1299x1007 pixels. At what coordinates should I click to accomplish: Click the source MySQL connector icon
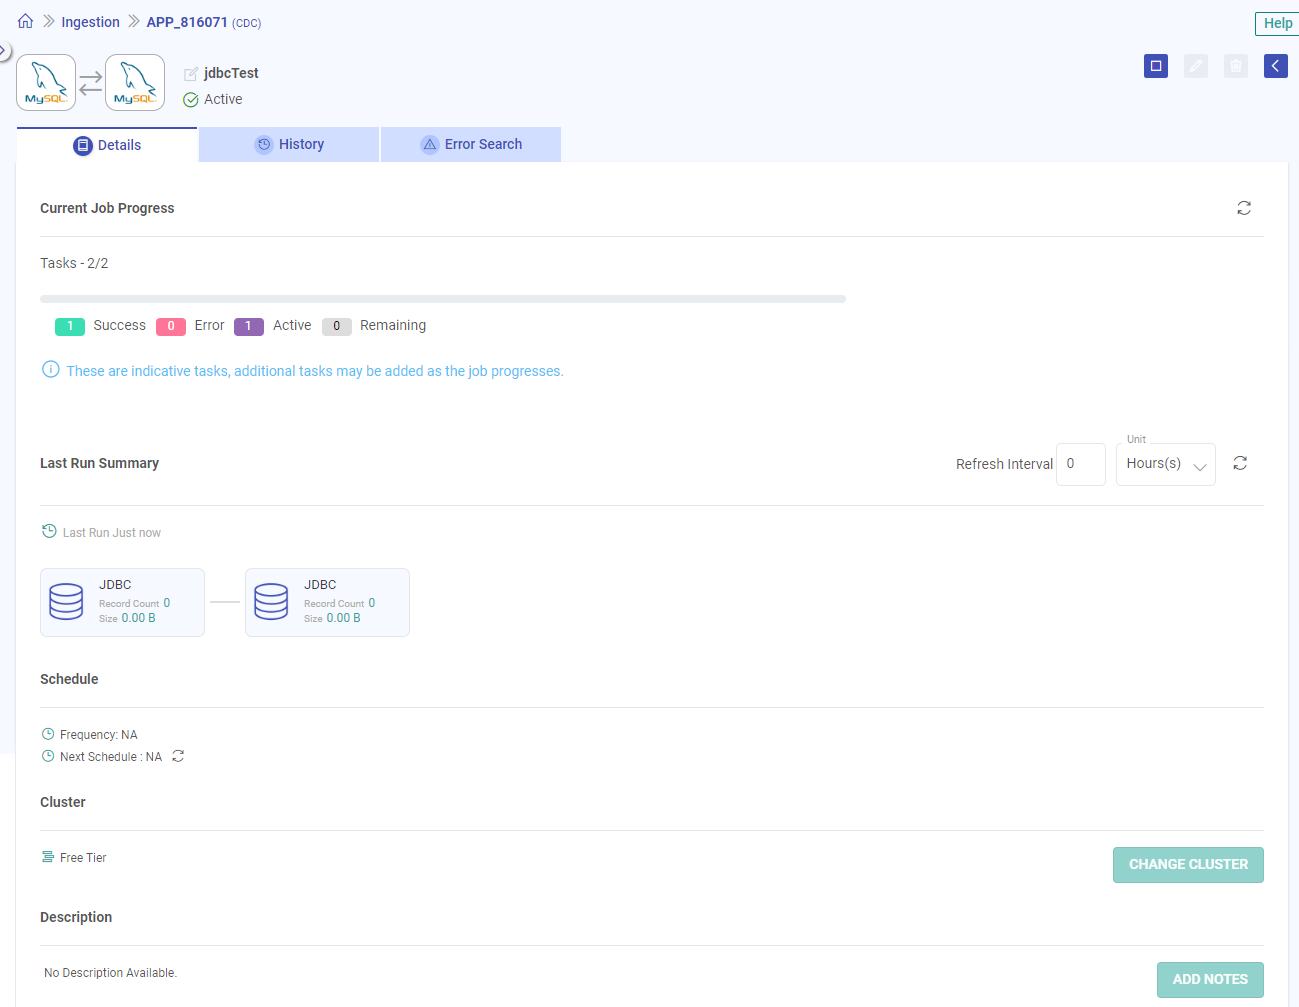point(46,82)
